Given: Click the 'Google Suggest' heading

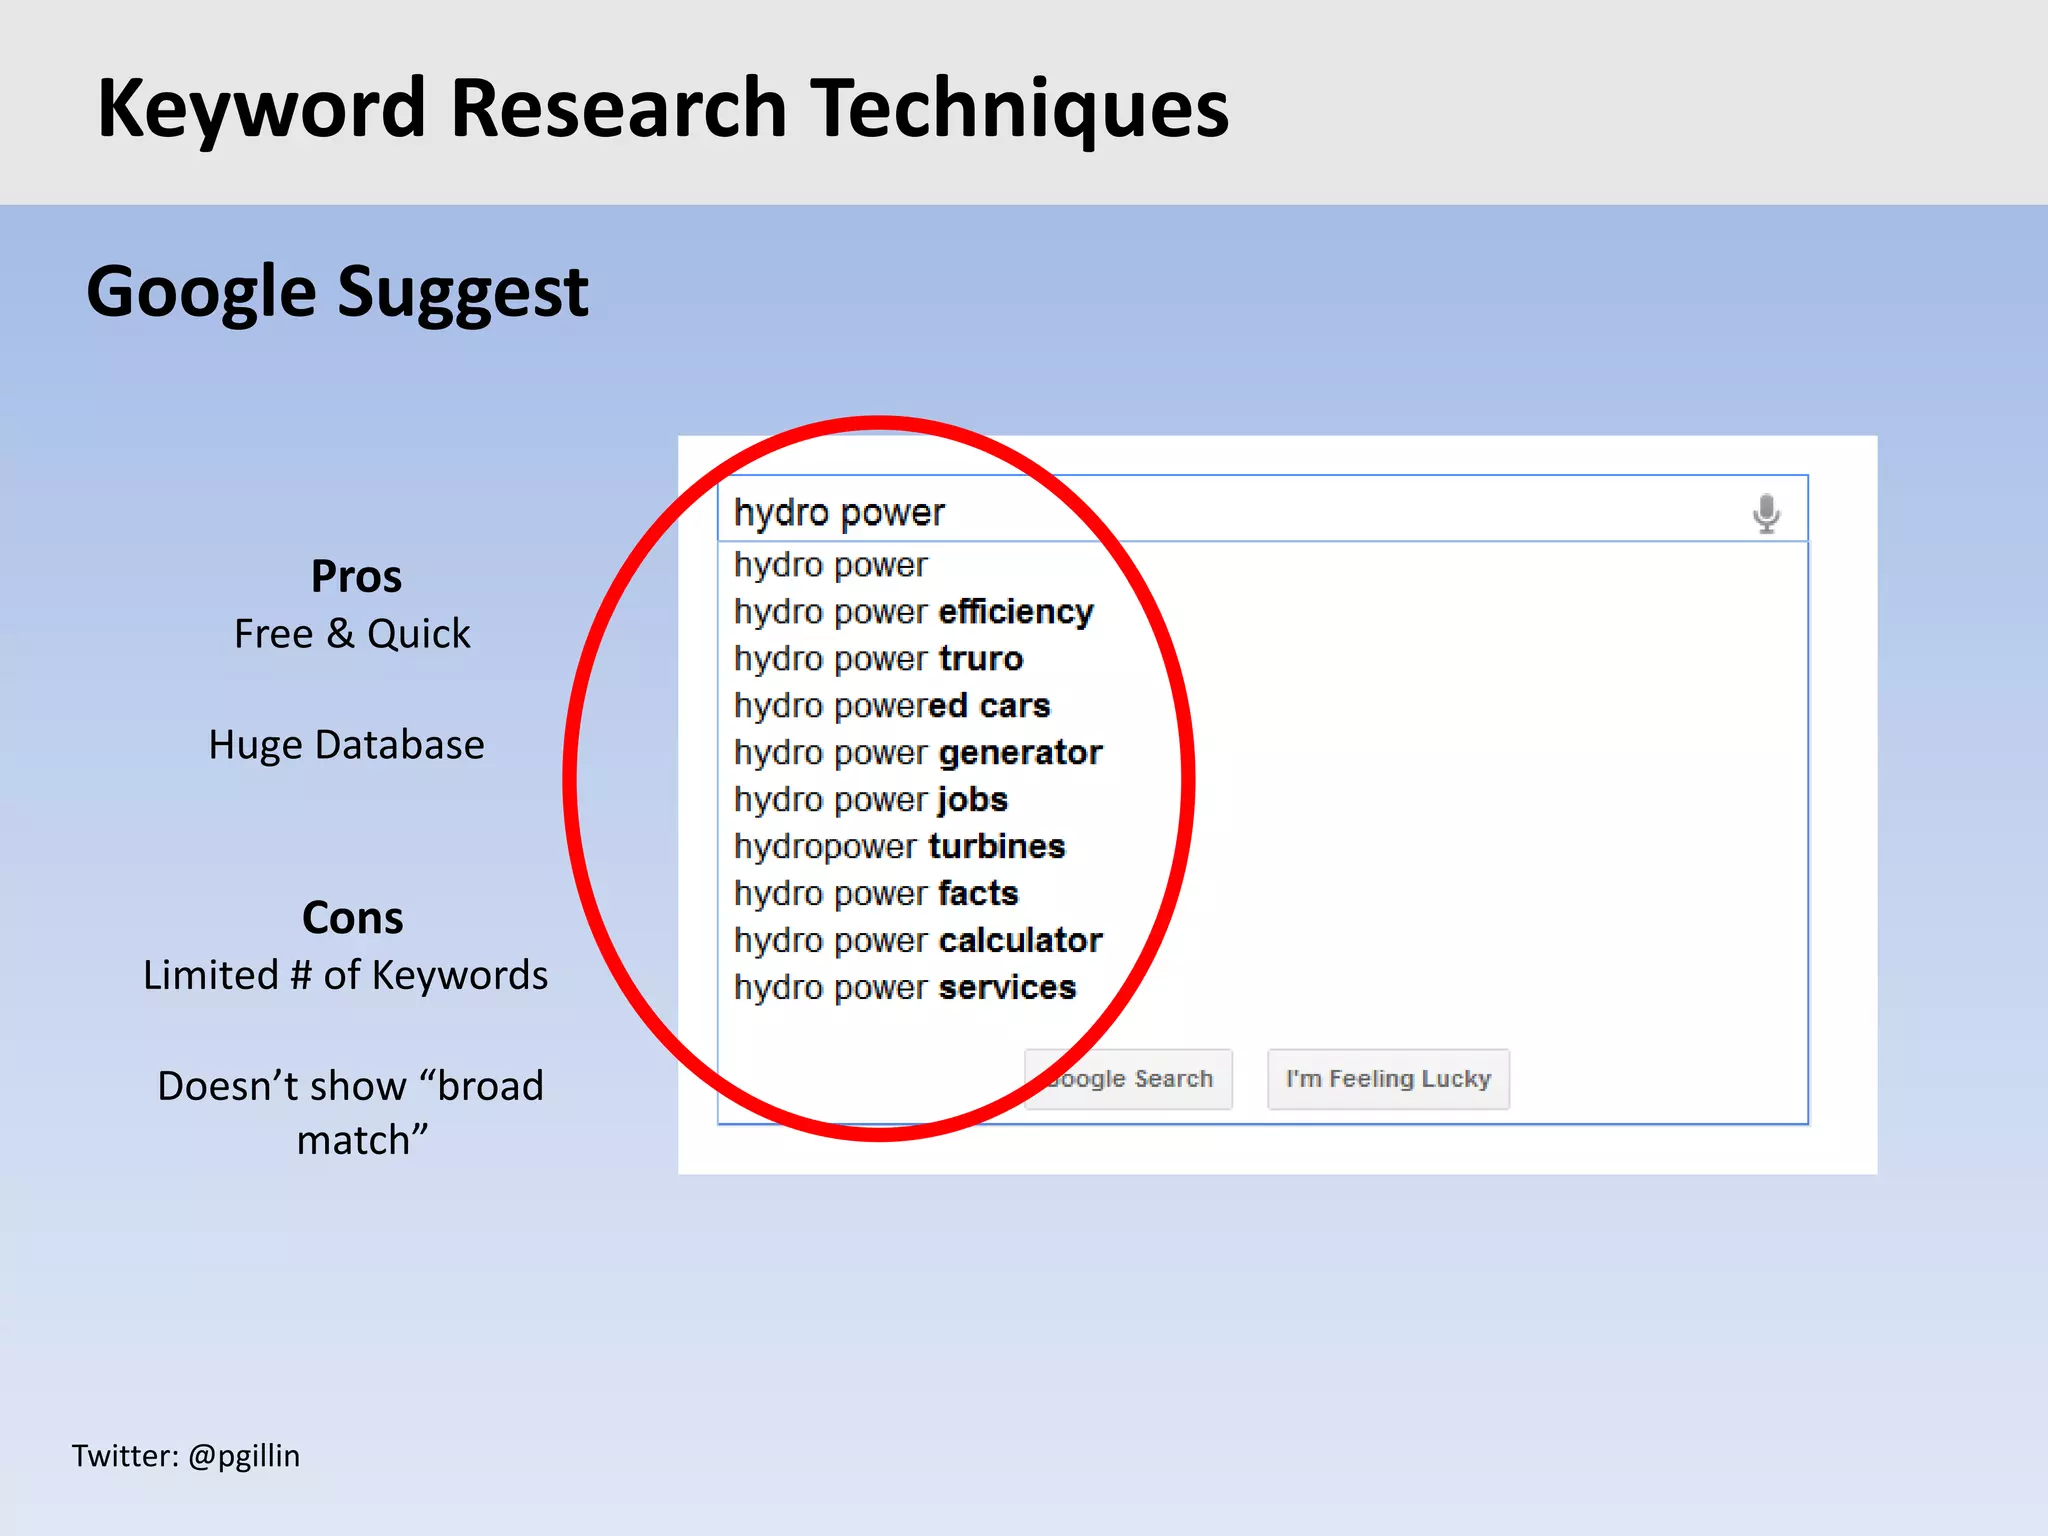Looking at the screenshot, I should pos(338,293).
